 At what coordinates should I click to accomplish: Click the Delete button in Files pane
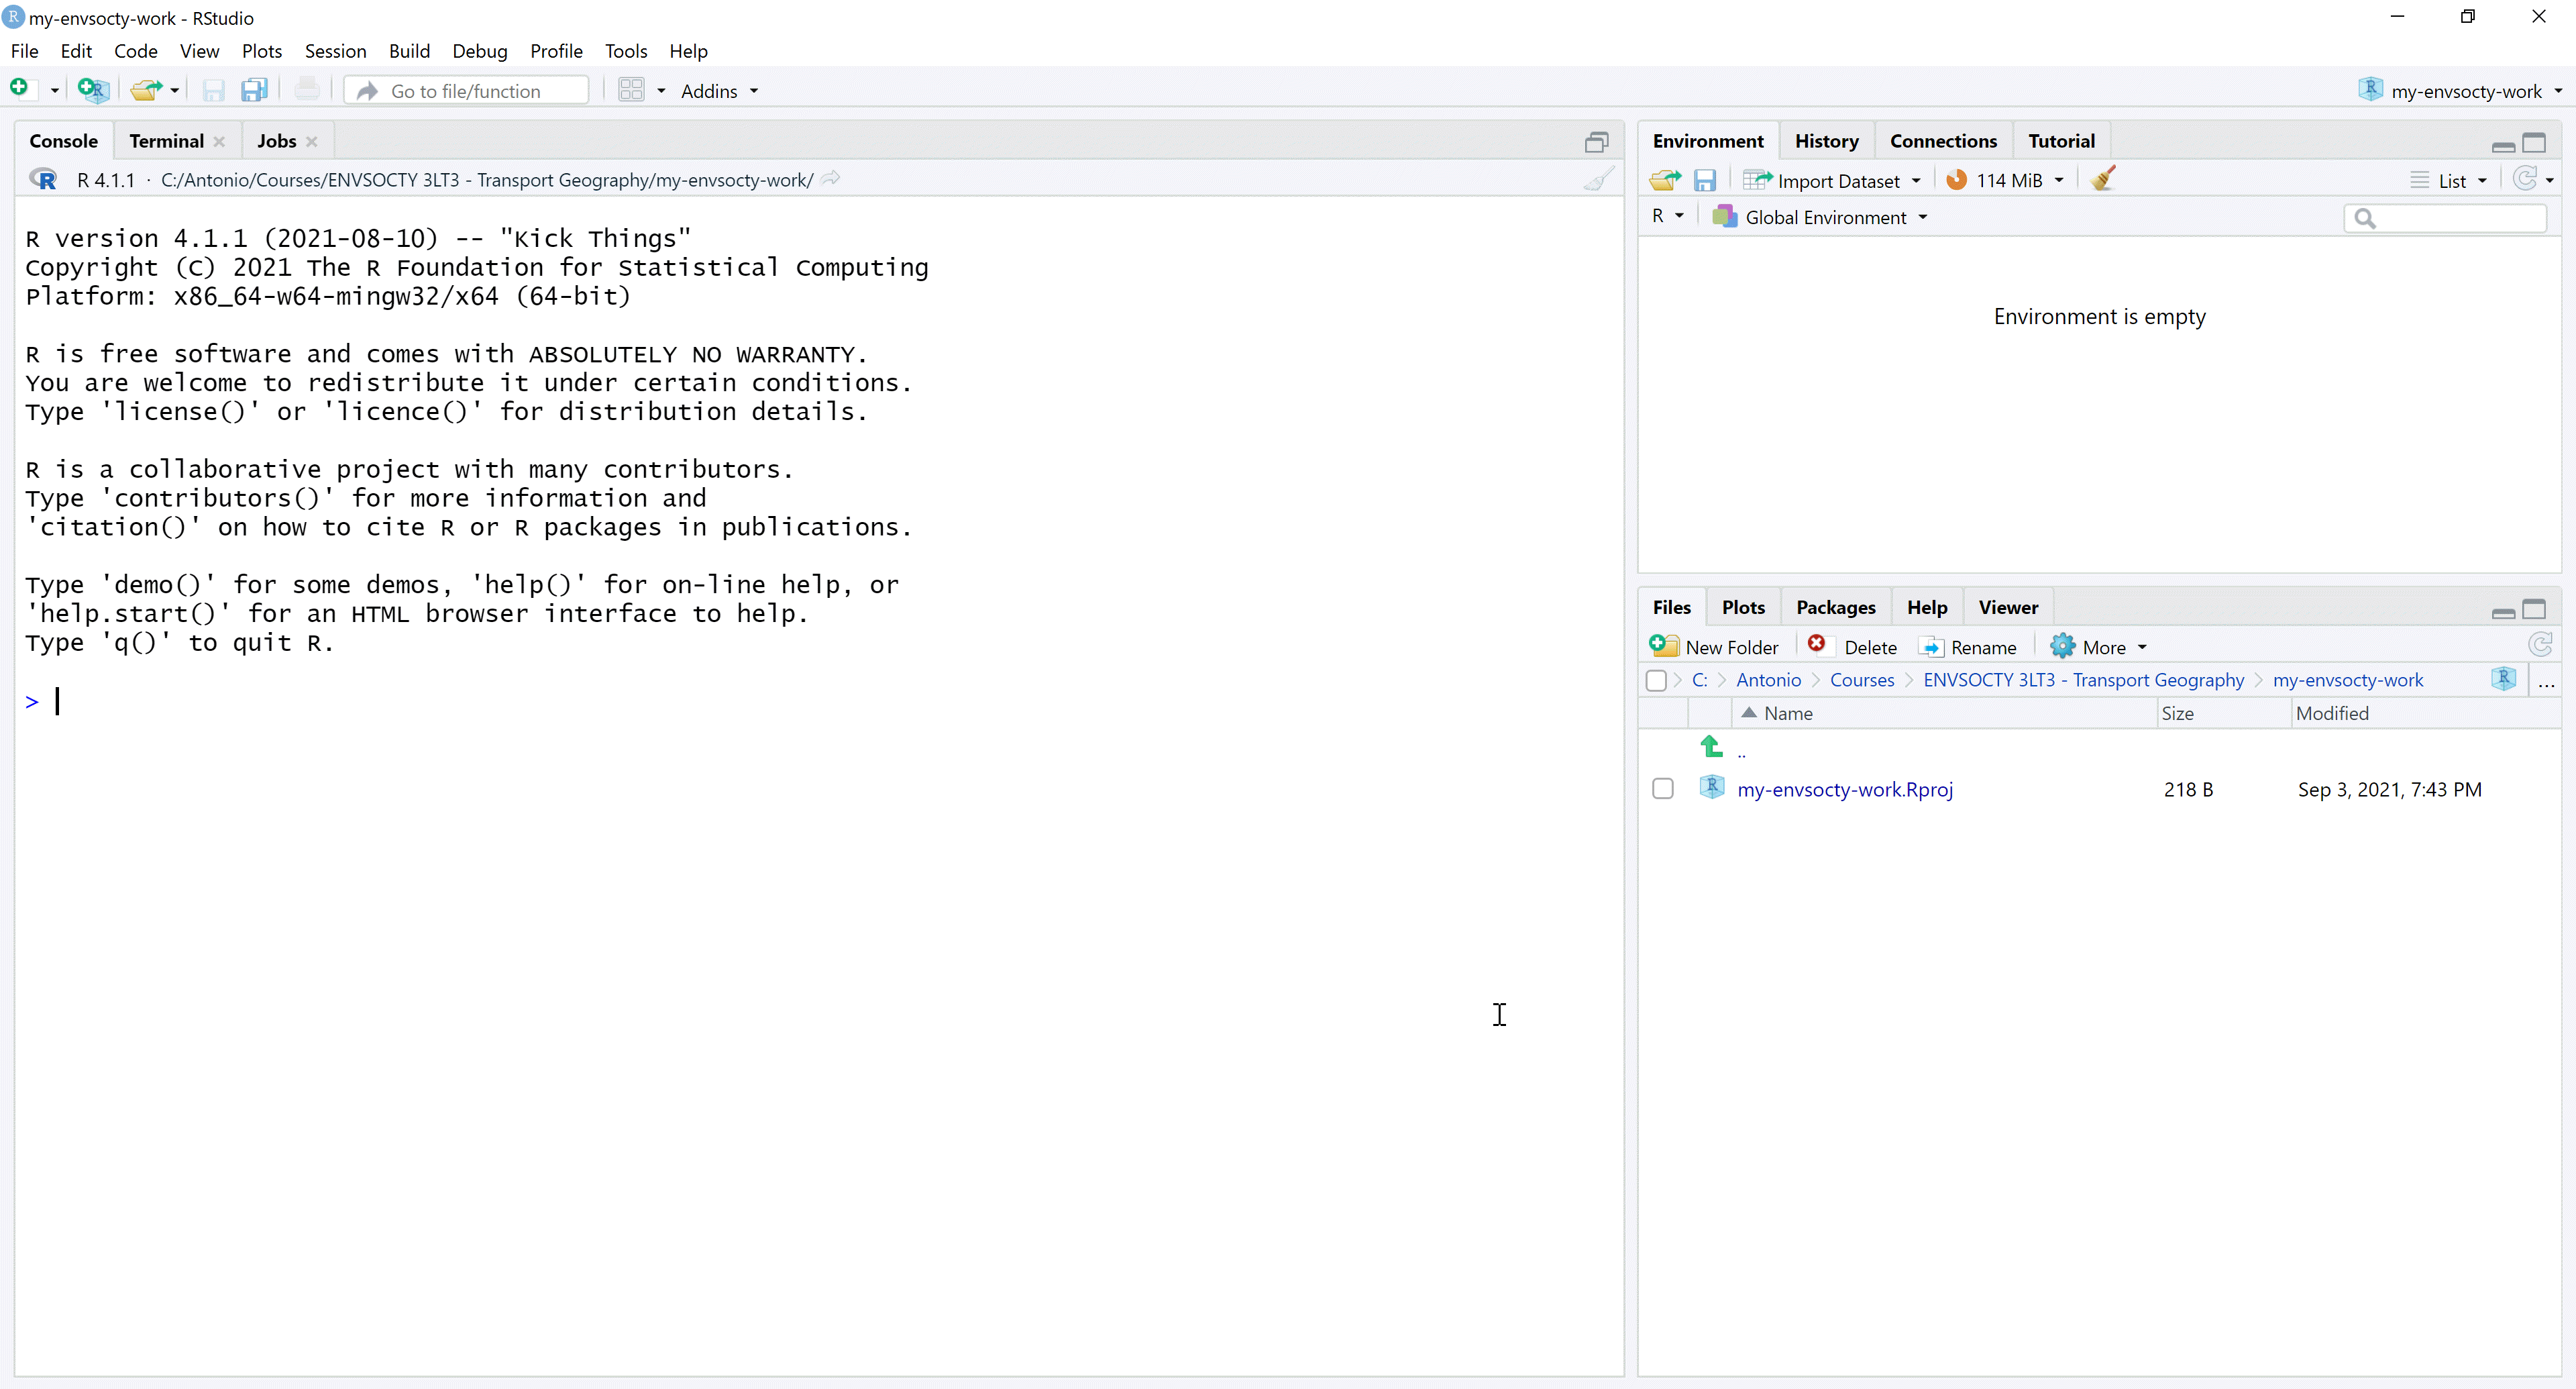1852,647
